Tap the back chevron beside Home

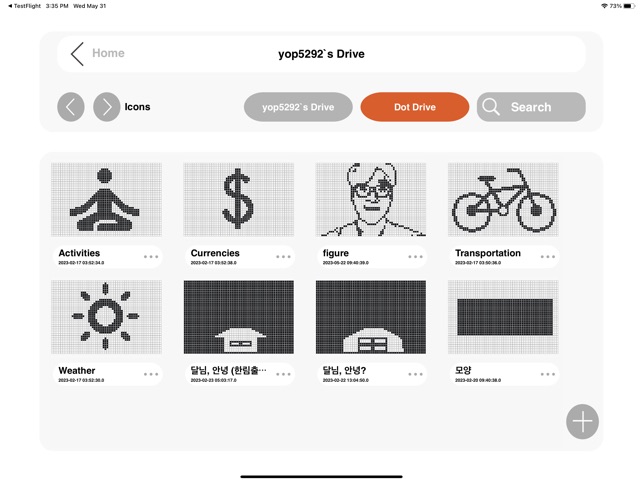(77, 54)
